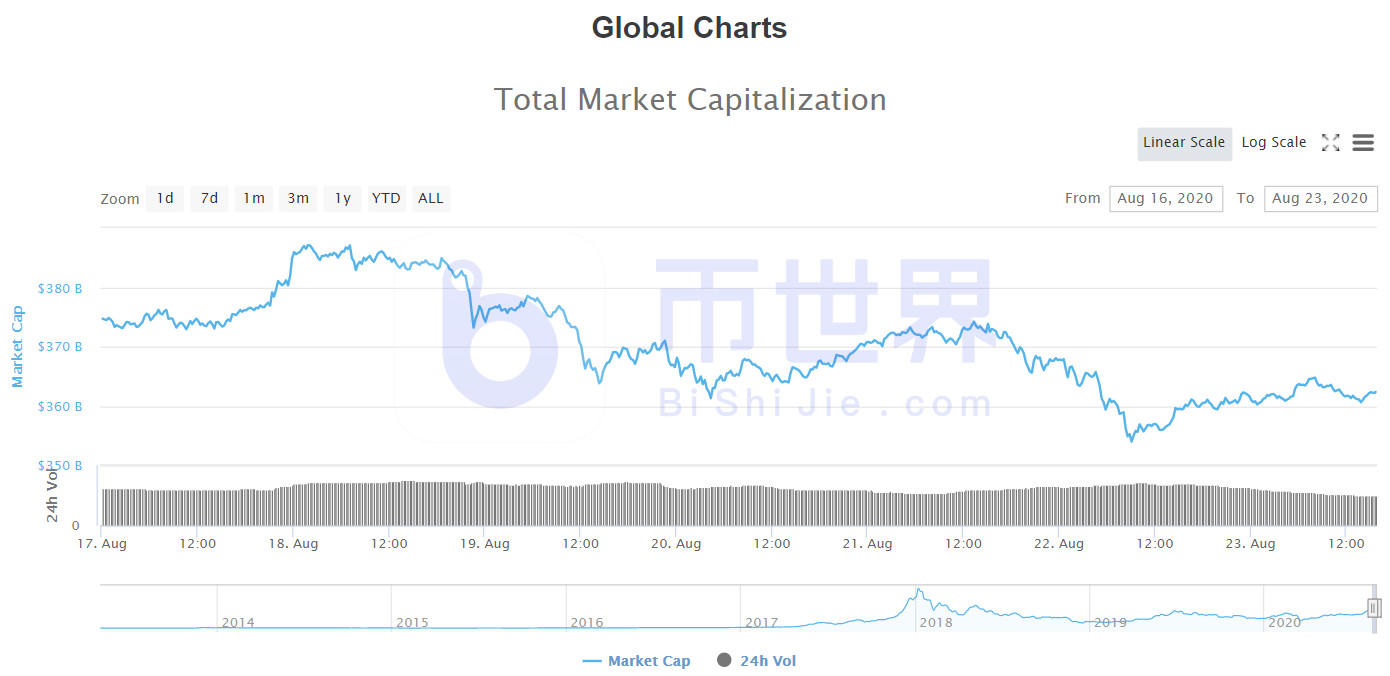Click the 20. Aug axis label
The height and width of the screenshot is (676, 1390).
(x=676, y=543)
